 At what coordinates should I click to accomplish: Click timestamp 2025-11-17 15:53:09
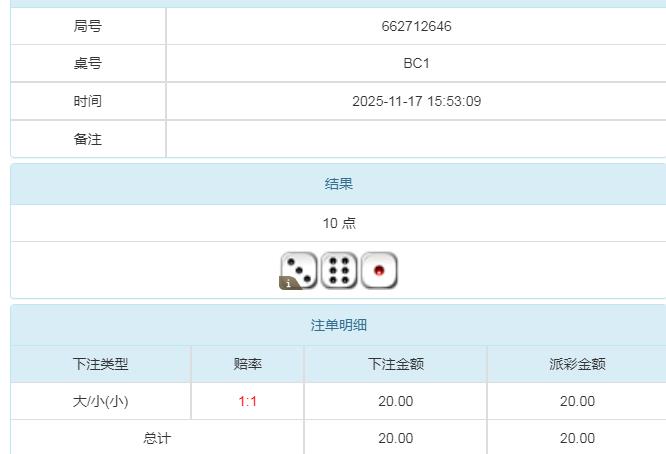tap(416, 102)
